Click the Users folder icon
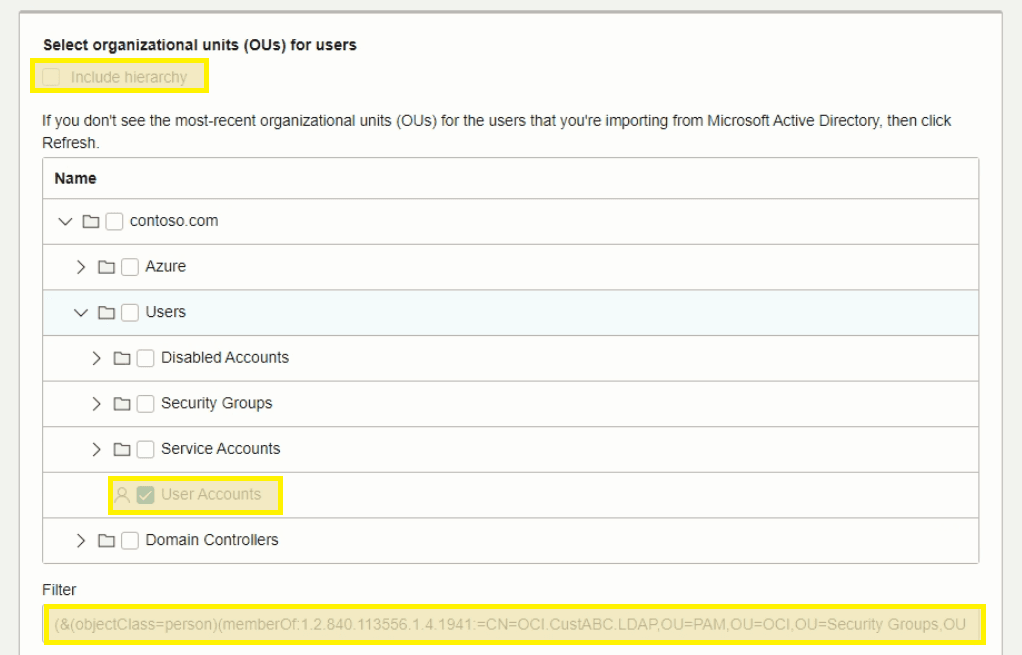 coord(105,312)
